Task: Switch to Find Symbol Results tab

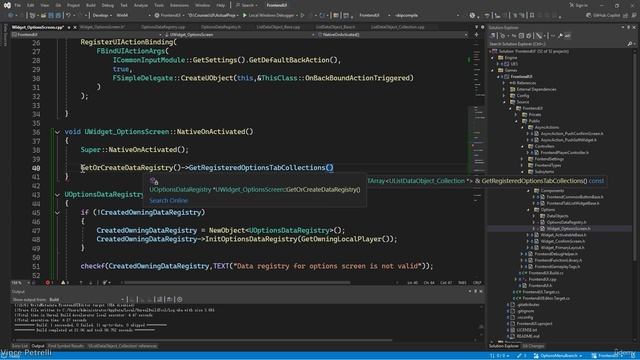Action: 66,346
